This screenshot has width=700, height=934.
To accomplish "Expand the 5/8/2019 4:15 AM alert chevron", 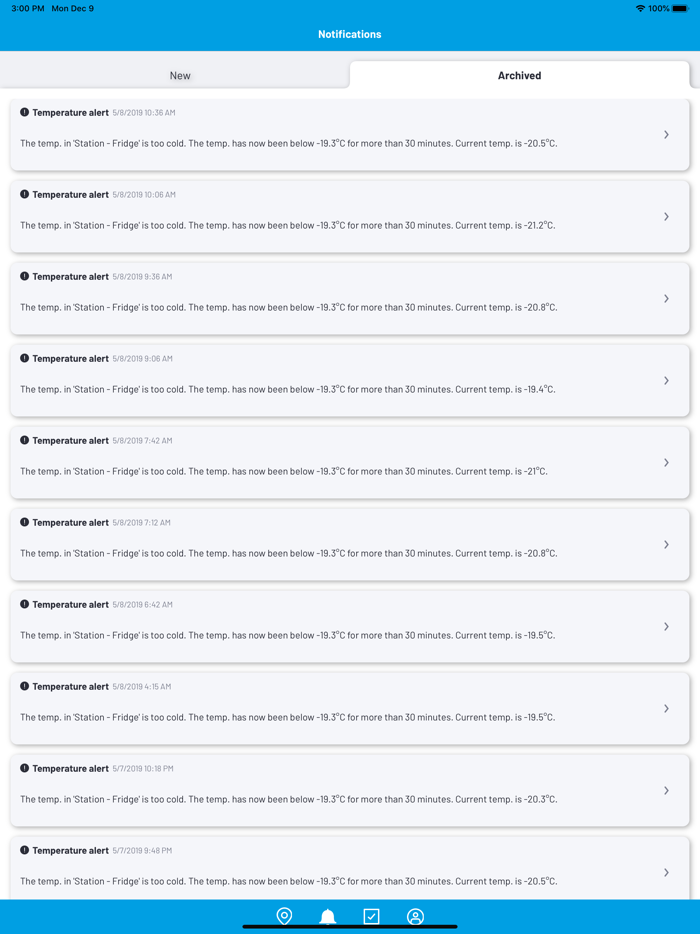I will click(x=666, y=708).
